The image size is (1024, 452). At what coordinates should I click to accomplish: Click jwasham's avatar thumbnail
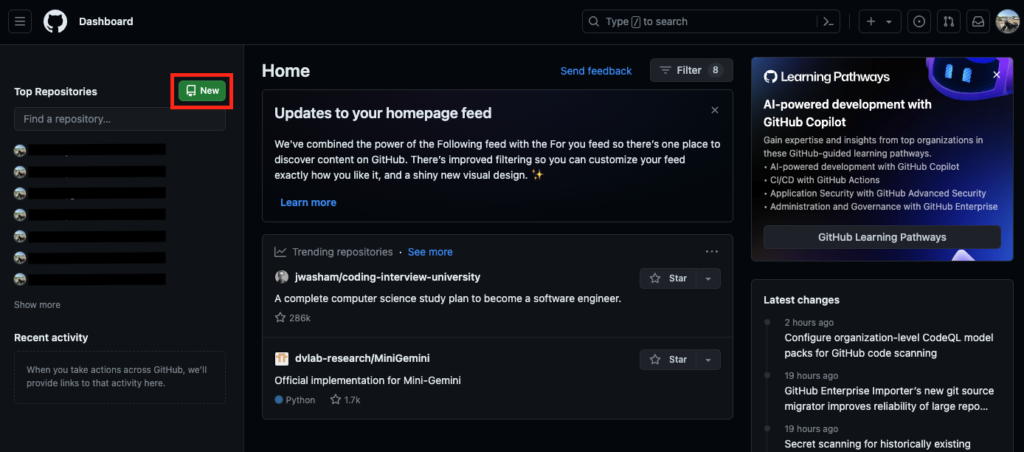(x=281, y=277)
